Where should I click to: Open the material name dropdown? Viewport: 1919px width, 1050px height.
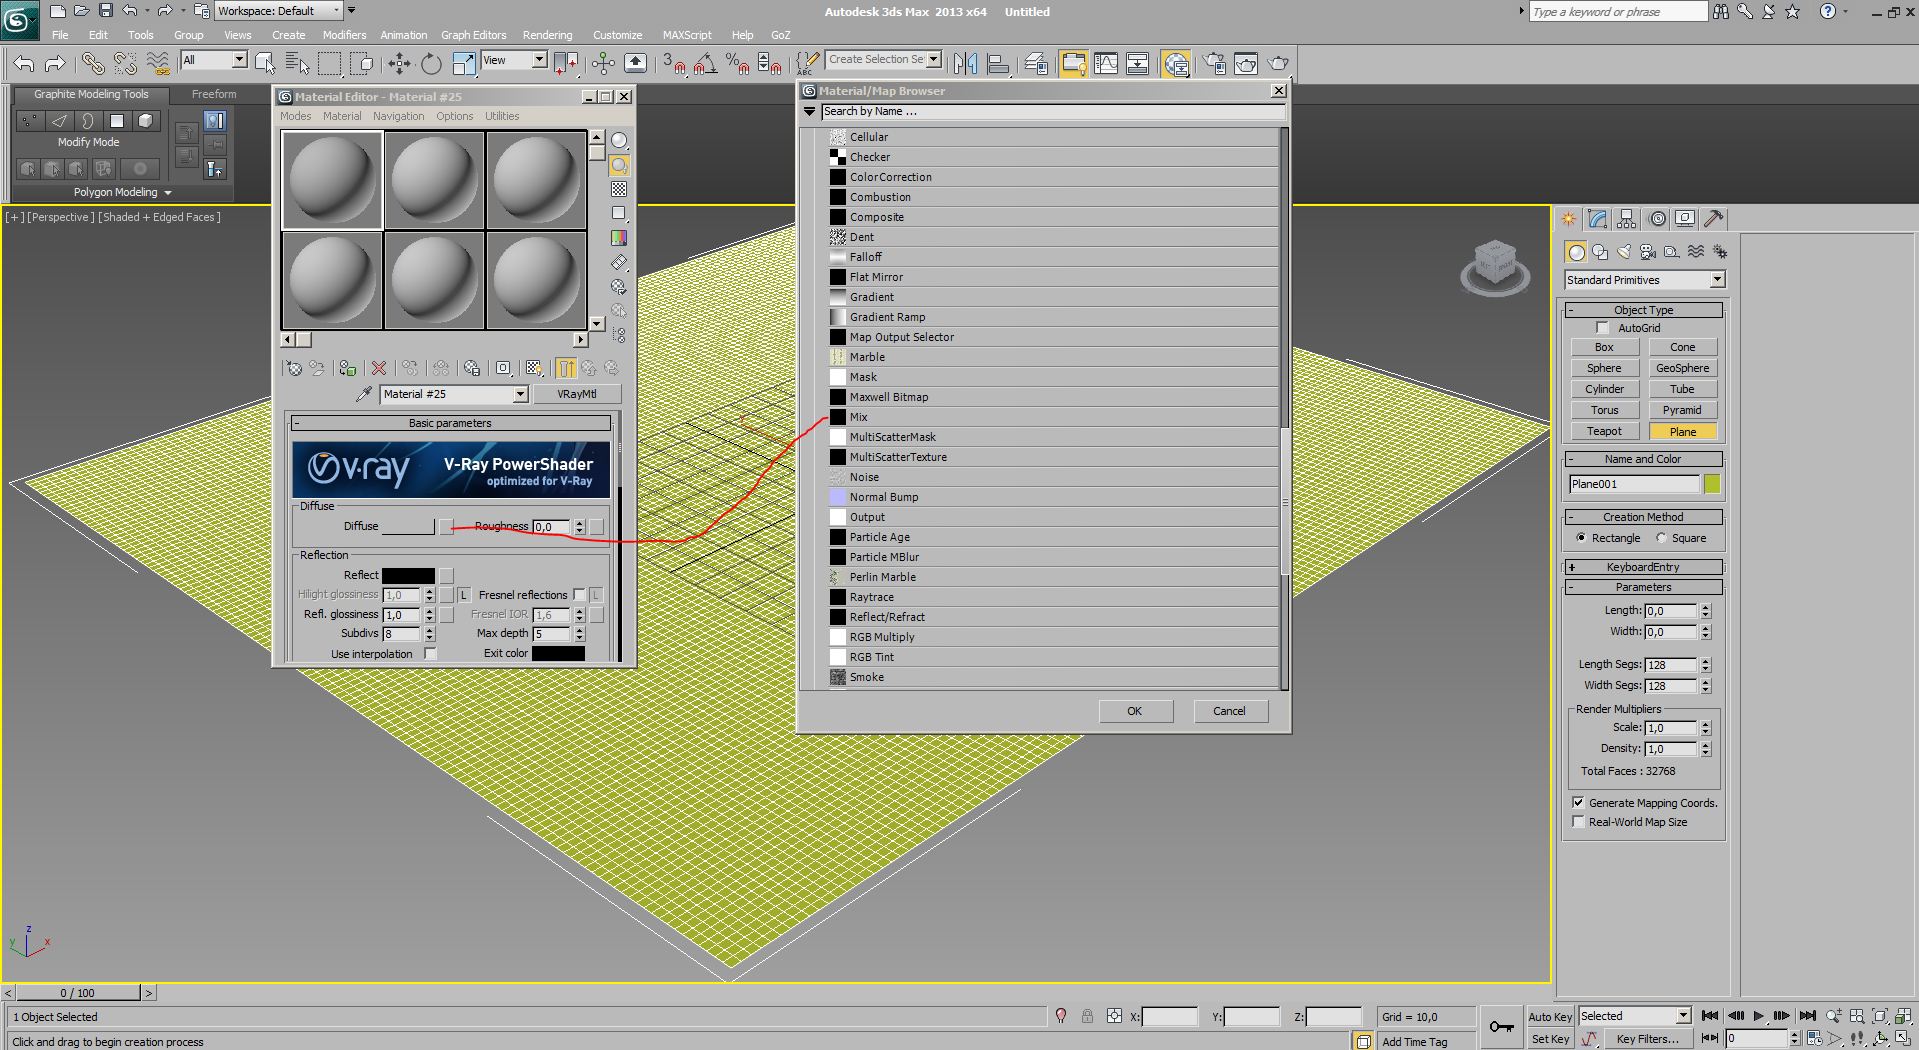point(520,395)
